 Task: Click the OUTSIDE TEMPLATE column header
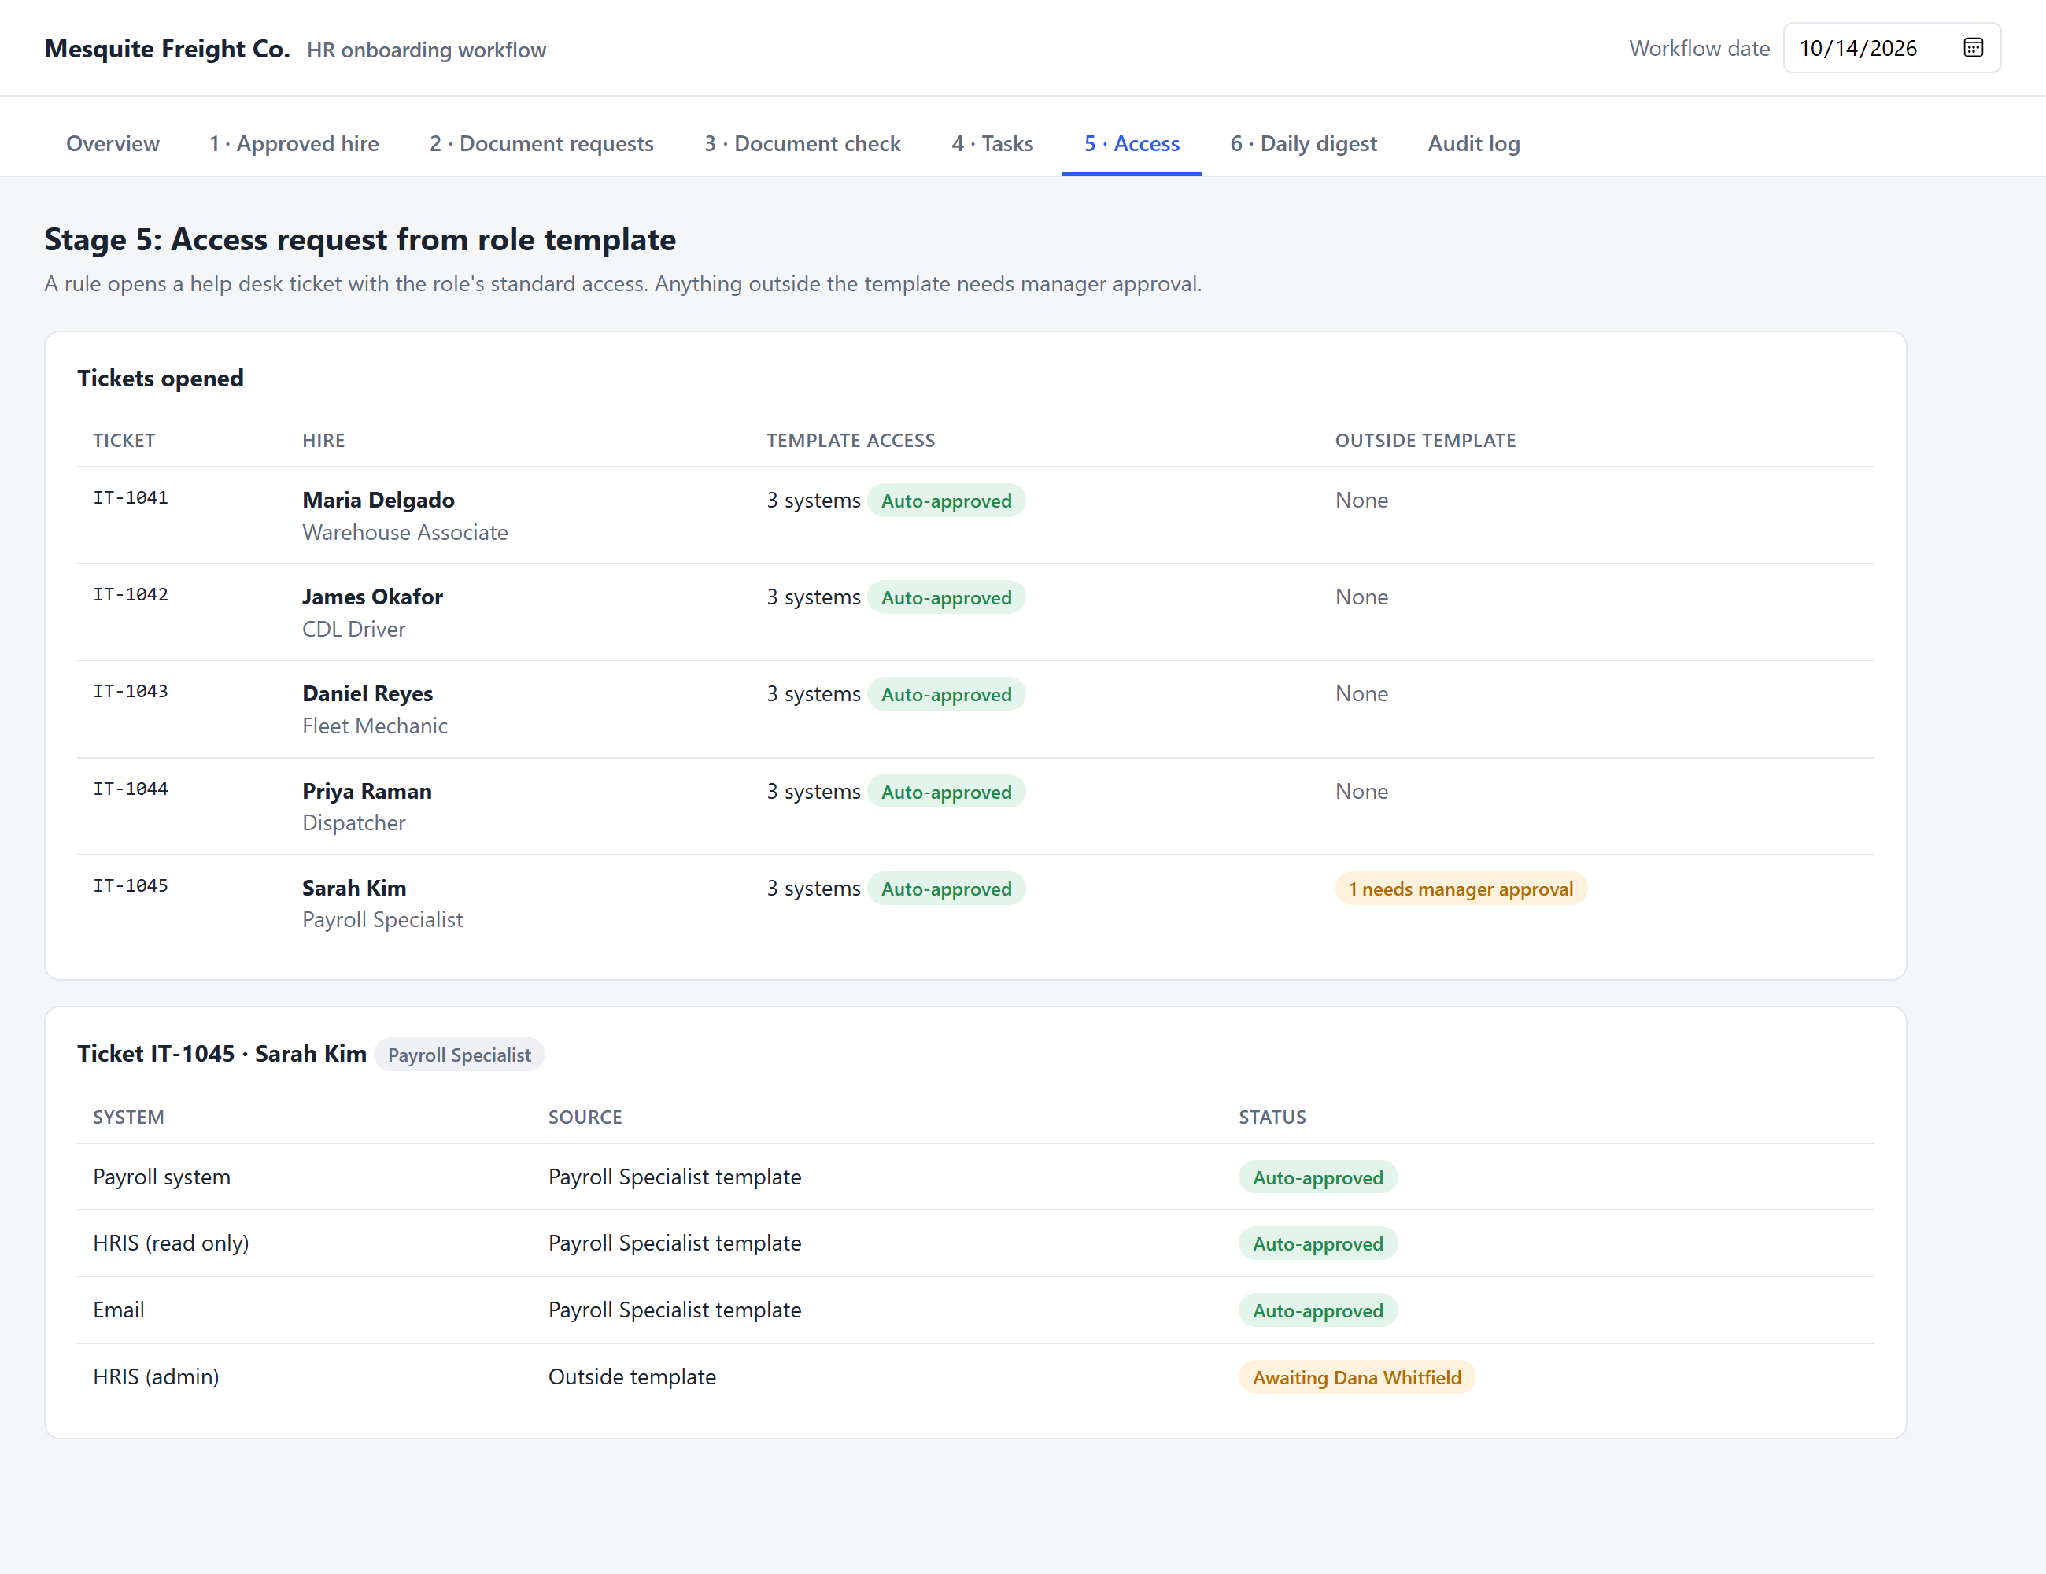1425,441
